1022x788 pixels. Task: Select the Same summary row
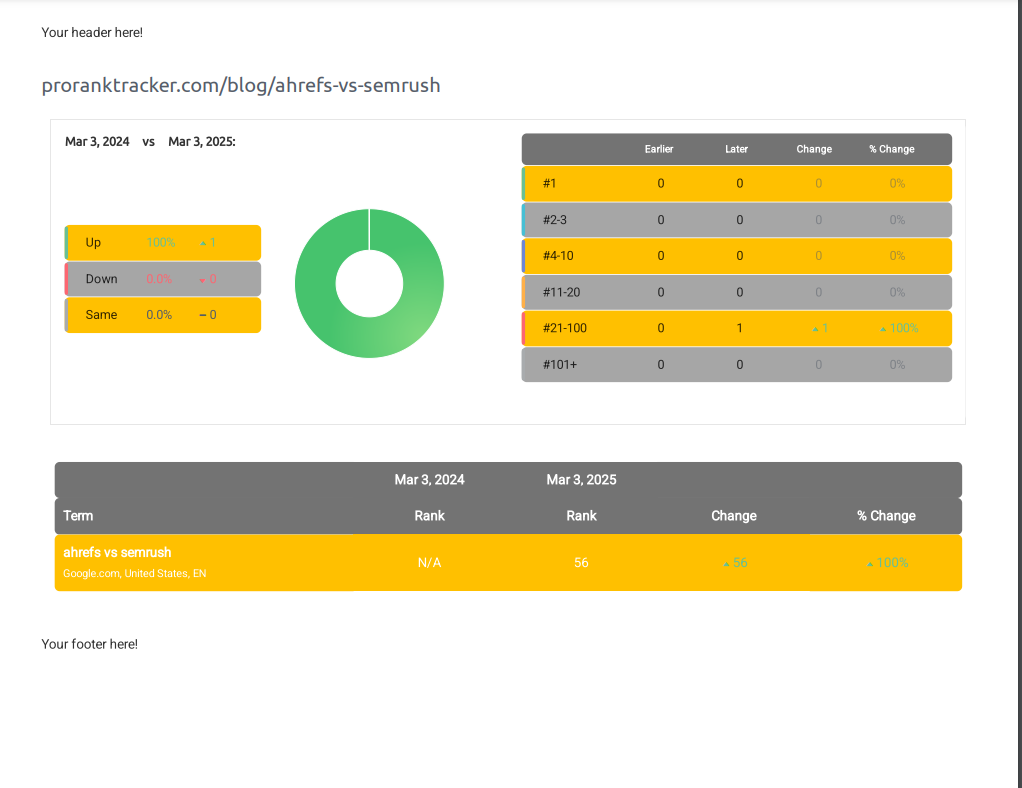pos(163,315)
